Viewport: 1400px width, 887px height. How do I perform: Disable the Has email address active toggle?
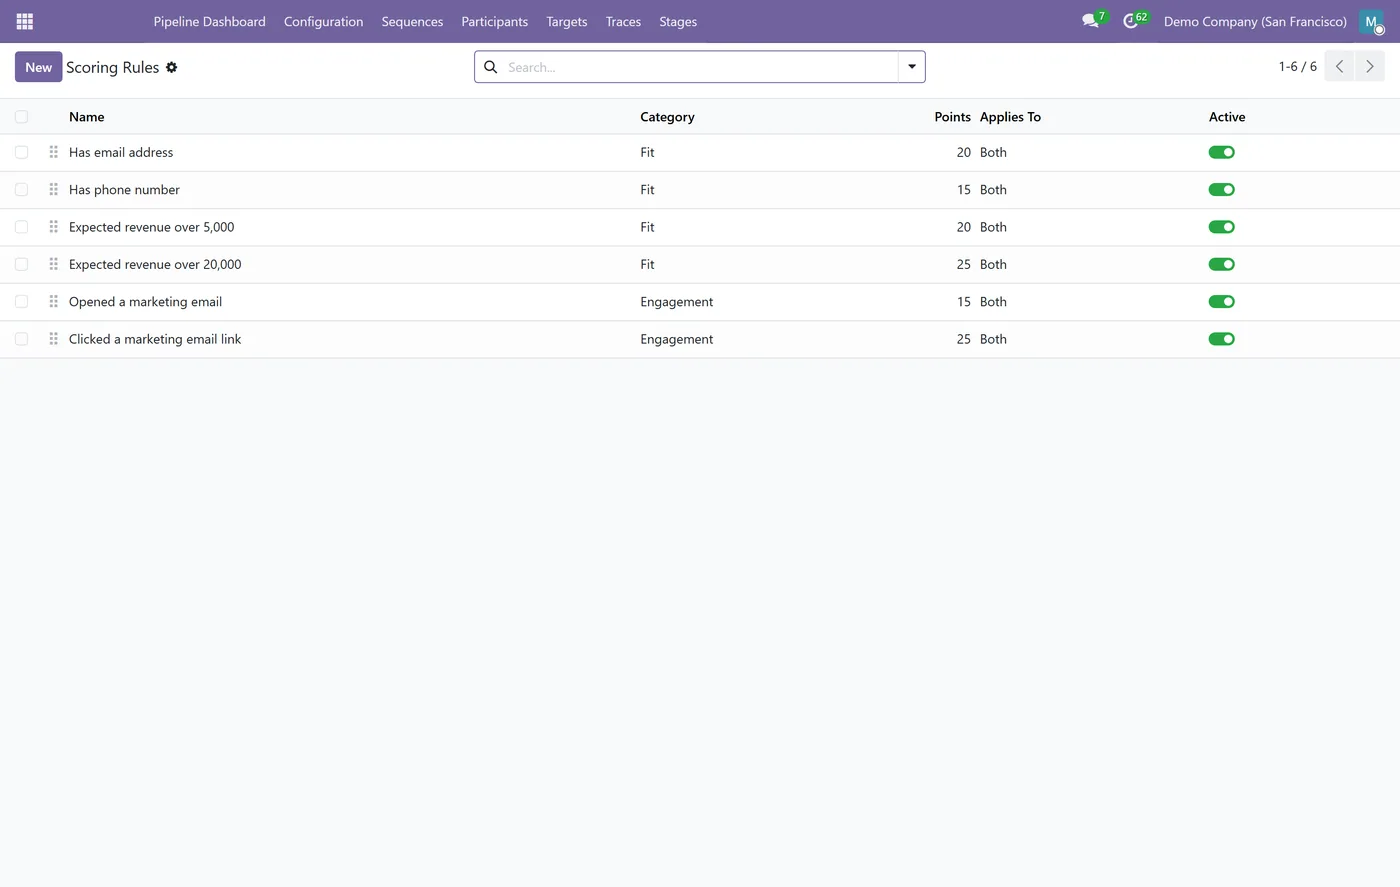tap(1222, 152)
